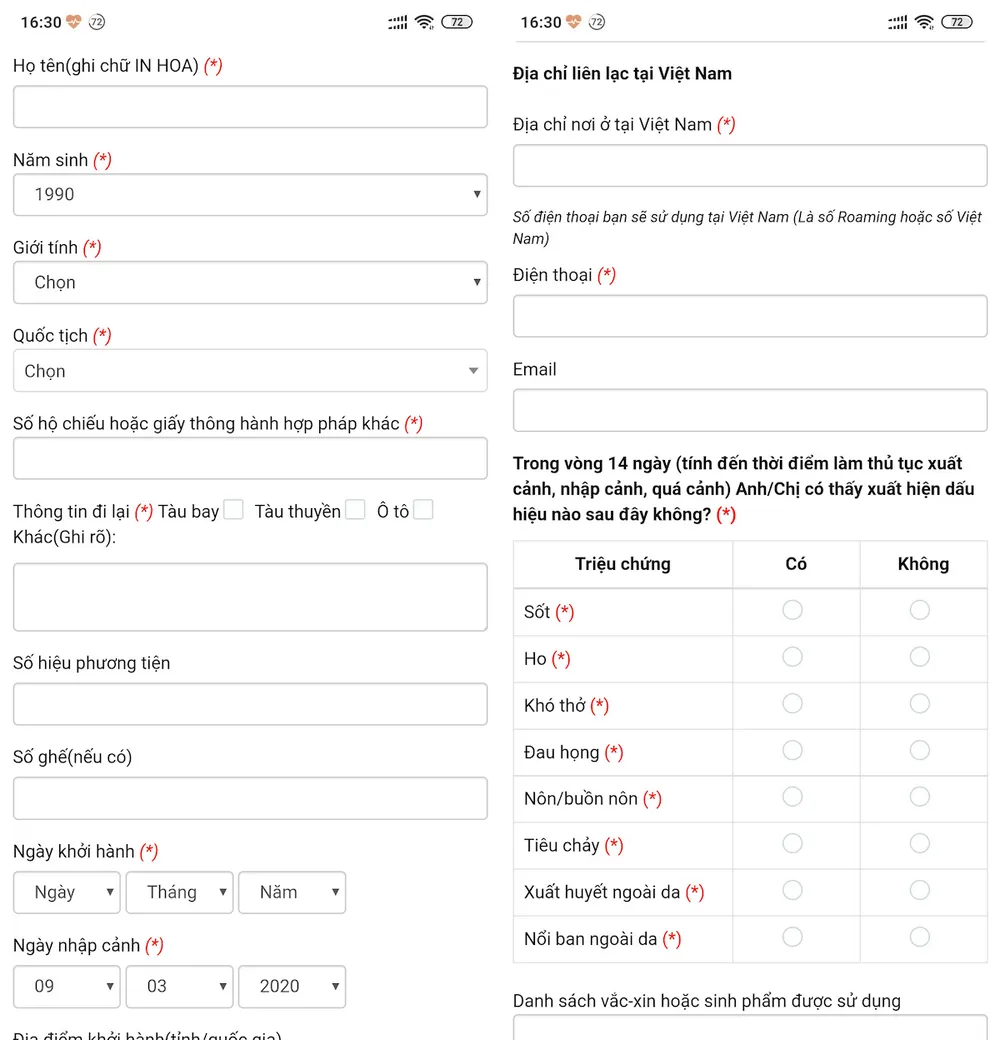Viewport: 1000px width, 1040px height.
Task: Open the Giới tính dropdown
Action: coord(250,283)
